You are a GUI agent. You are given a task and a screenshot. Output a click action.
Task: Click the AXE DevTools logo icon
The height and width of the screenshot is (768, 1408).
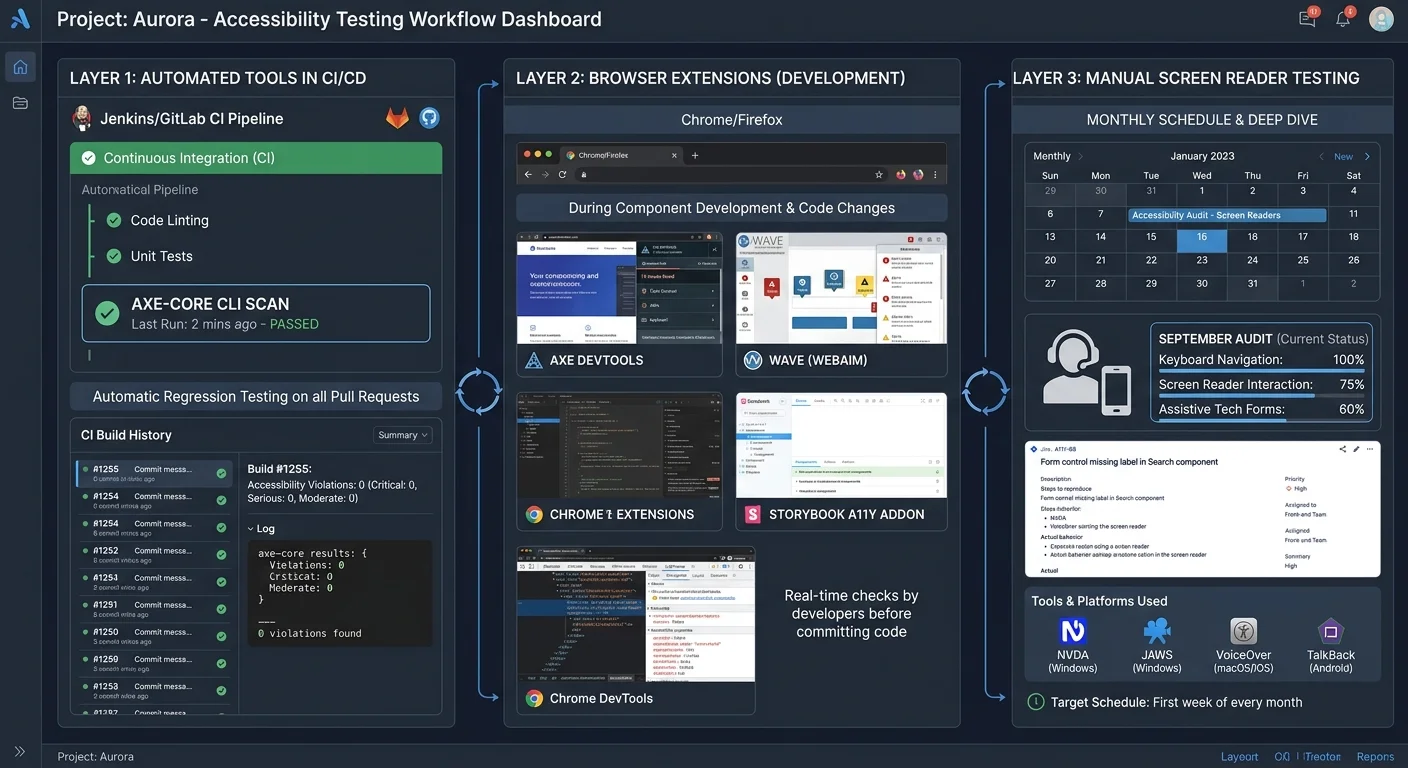pos(534,360)
